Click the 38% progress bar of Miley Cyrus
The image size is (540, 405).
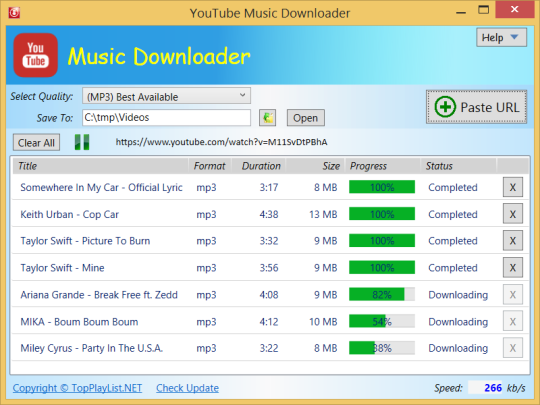tap(382, 348)
